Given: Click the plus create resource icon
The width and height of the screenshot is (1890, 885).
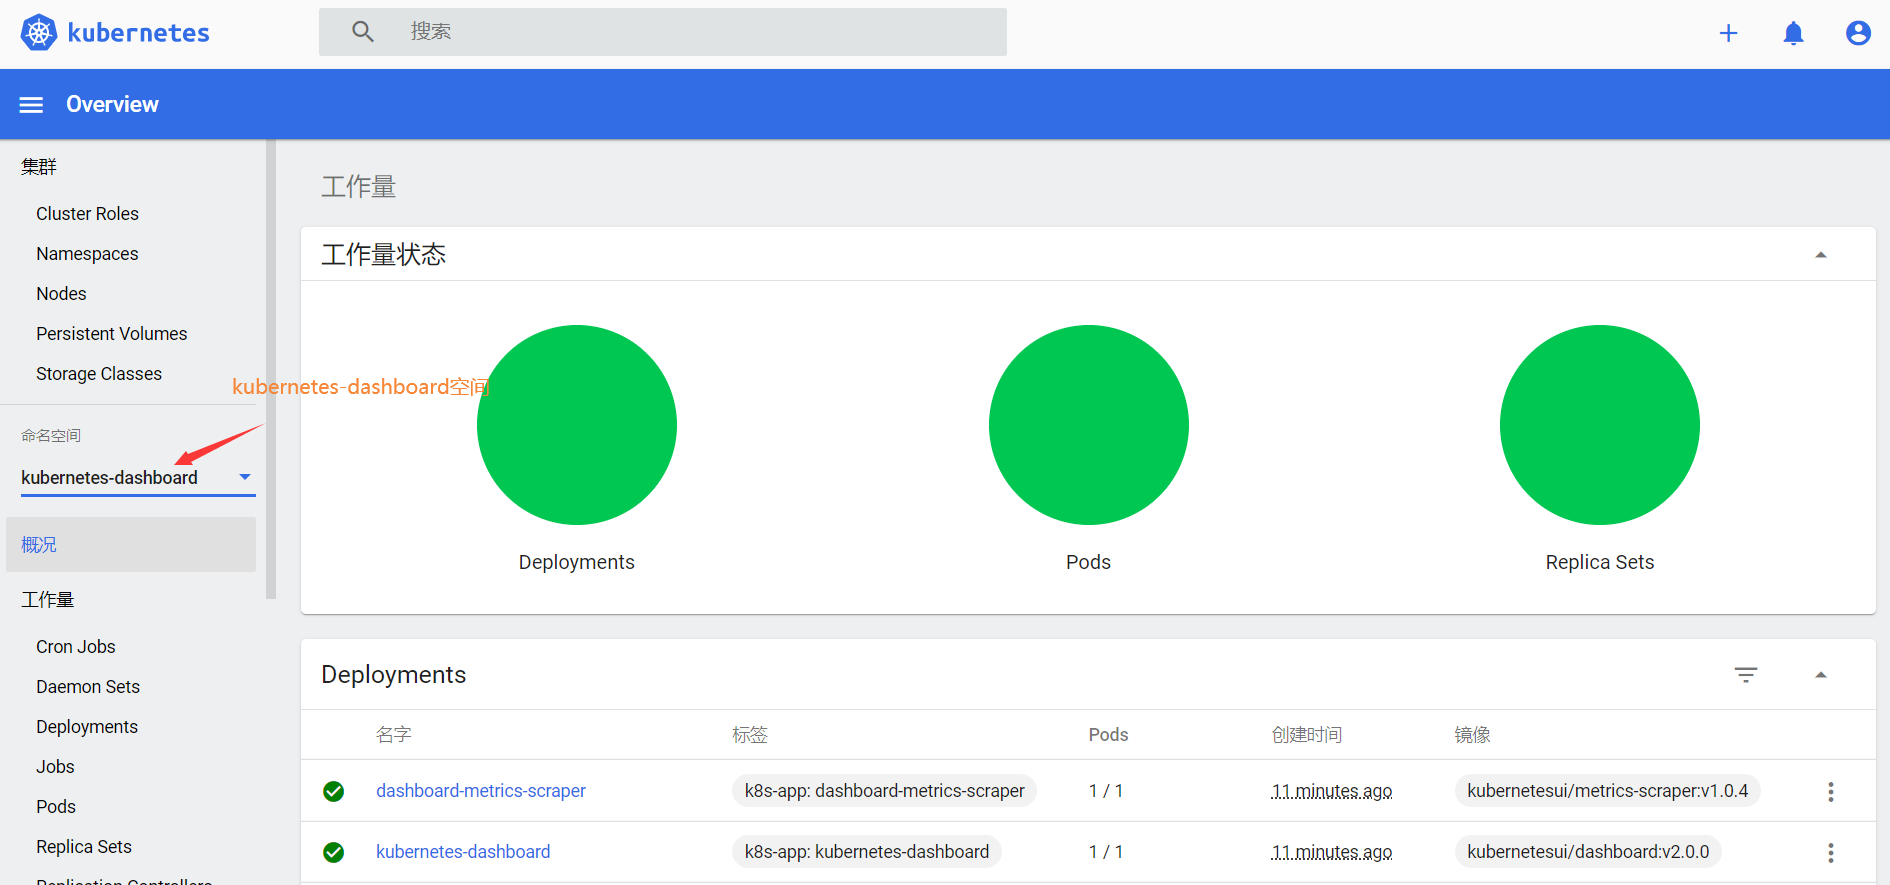Looking at the screenshot, I should pos(1728,33).
